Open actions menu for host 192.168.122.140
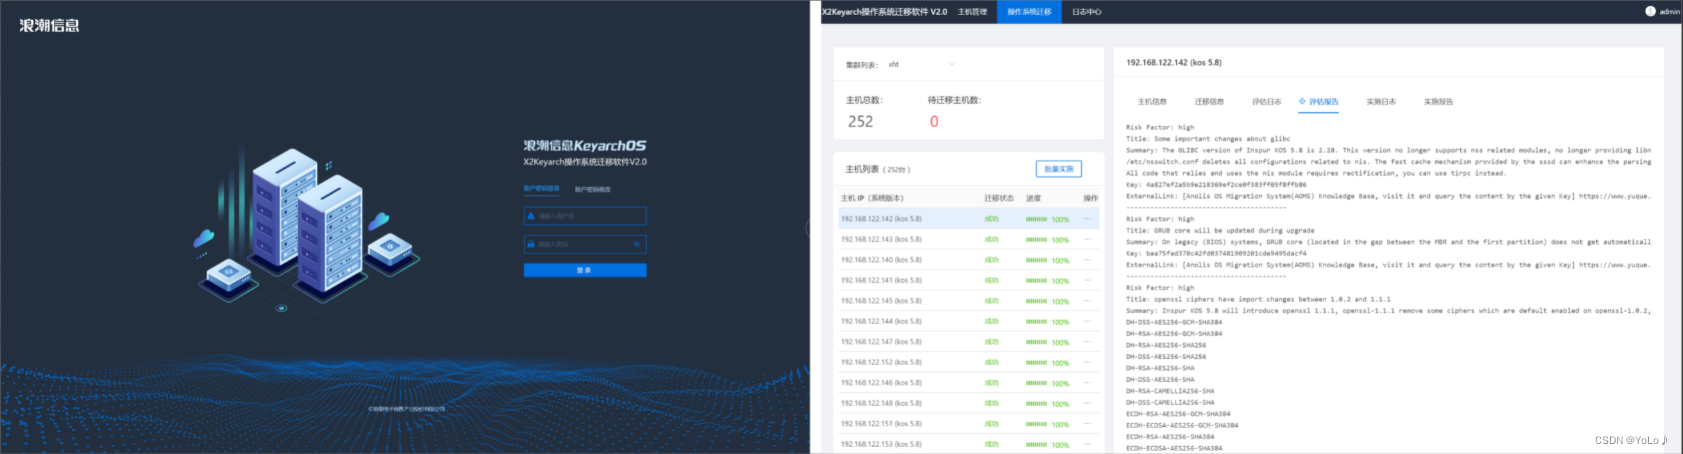Viewport: 1683px width, 454px height. tap(1087, 260)
